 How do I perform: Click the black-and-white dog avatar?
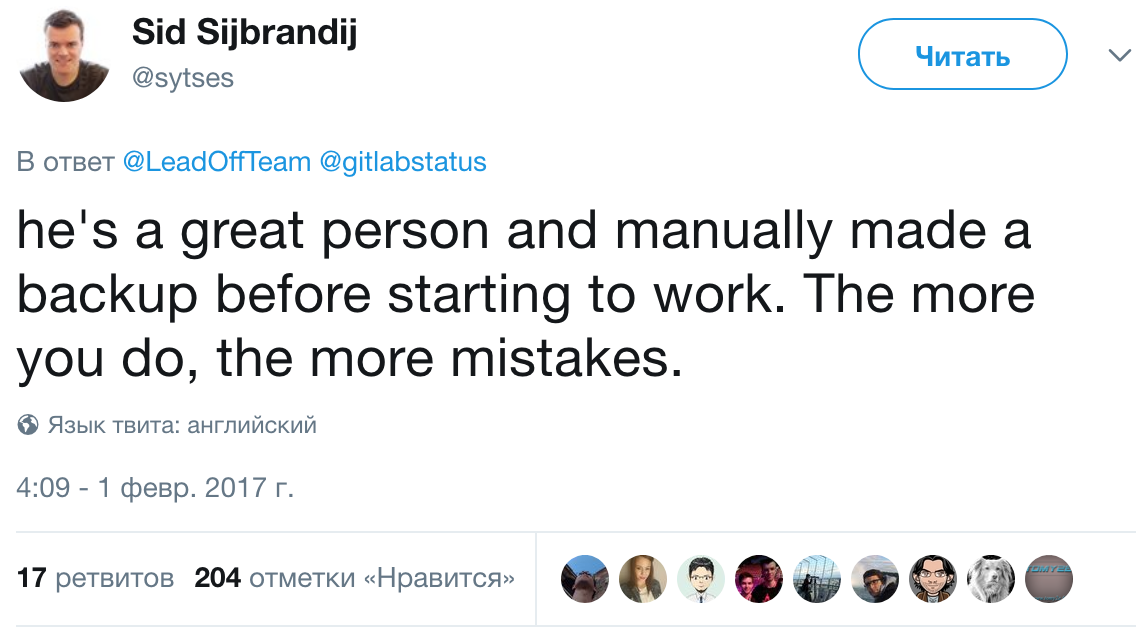(991, 579)
